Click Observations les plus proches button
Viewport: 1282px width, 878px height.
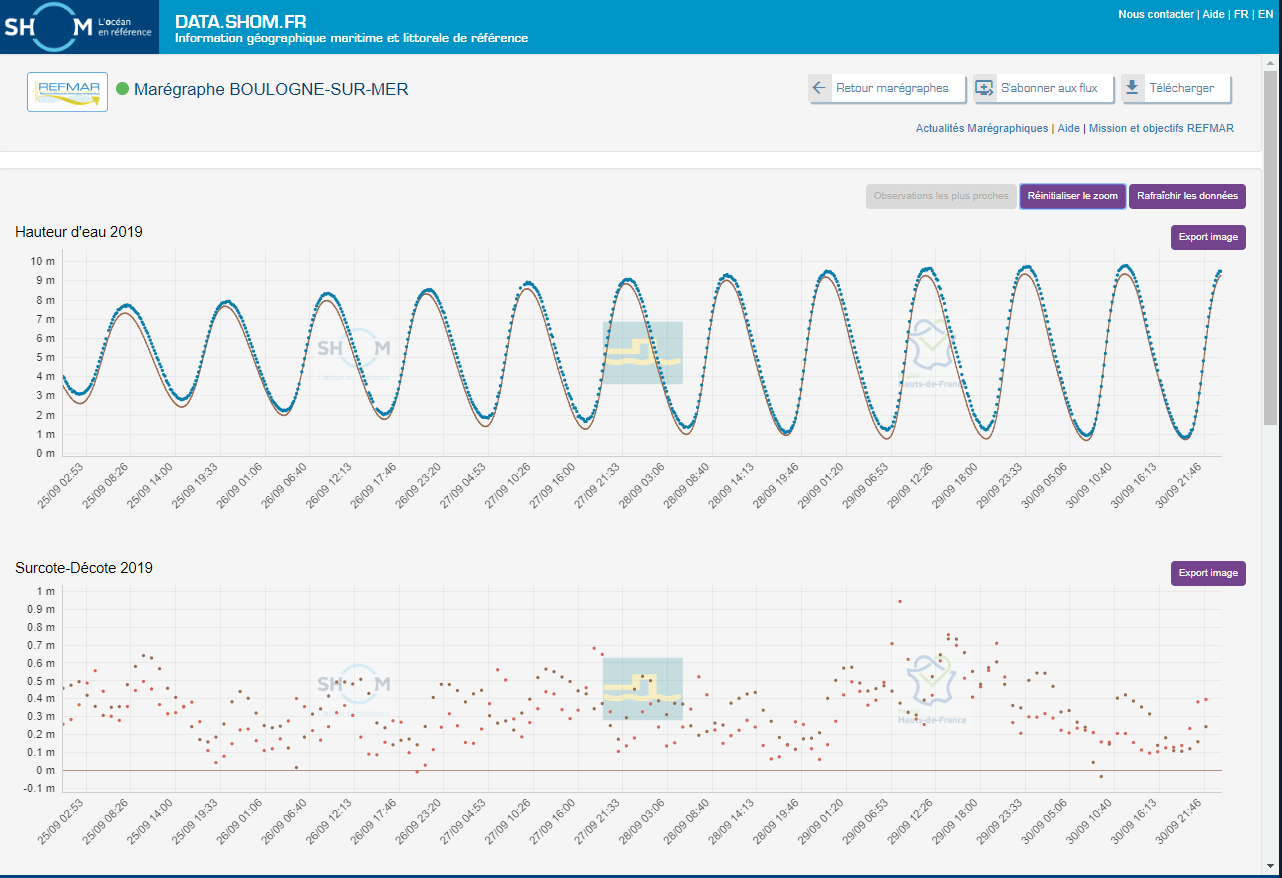(x=941, y=196)
